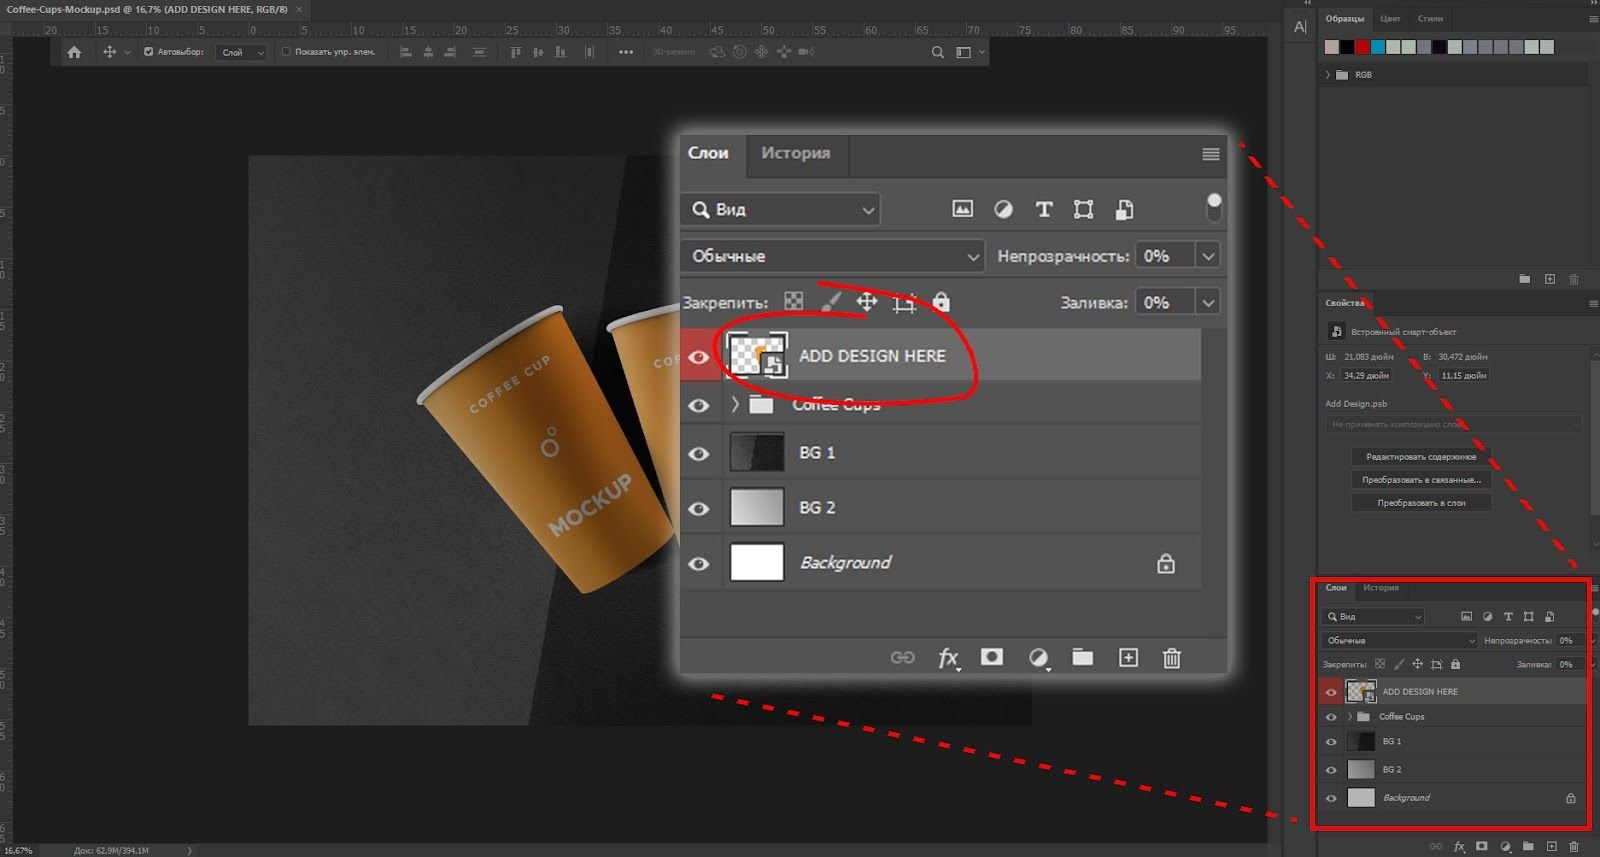Enable the Показать упр. элем. checkbox
The image size is (1600, 857).
[286, 52]
